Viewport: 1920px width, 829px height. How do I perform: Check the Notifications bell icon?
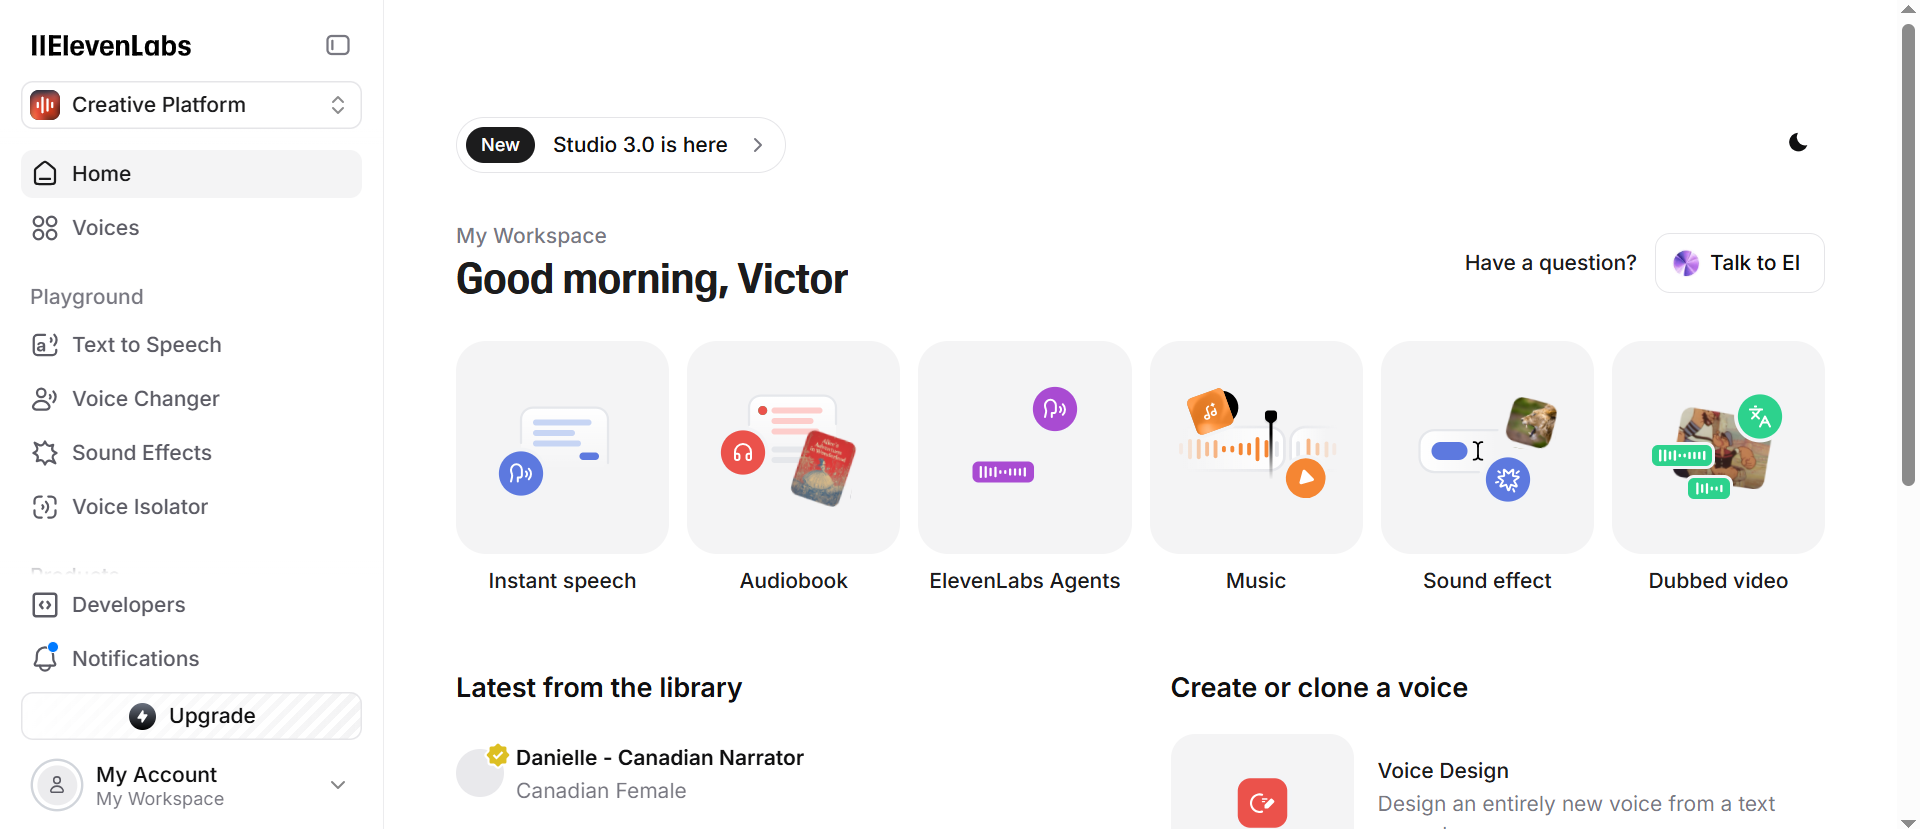pyautogui.click(x=45, y=659)
